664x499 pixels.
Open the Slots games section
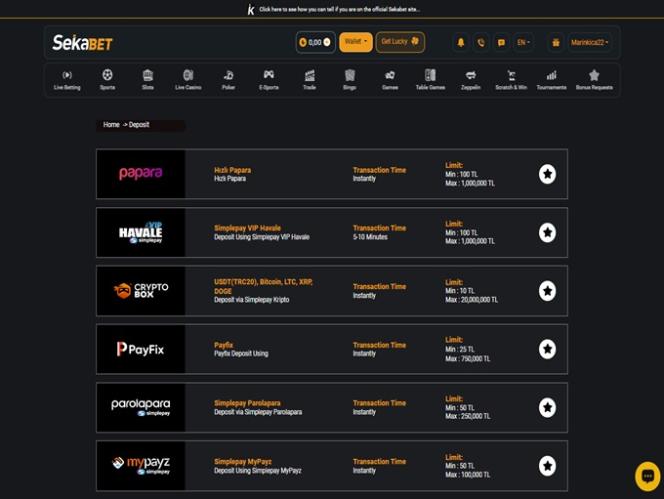click(148, 80)
